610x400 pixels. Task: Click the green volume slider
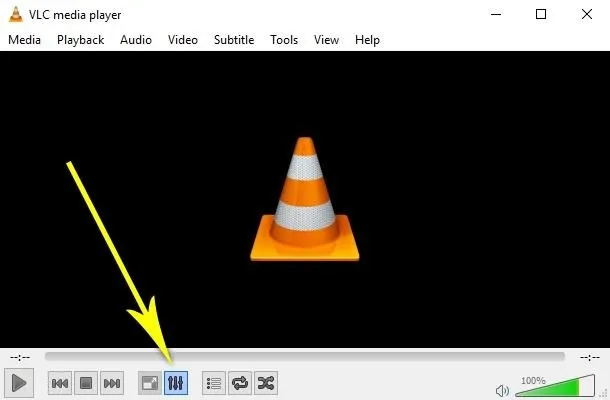point(555,386)
